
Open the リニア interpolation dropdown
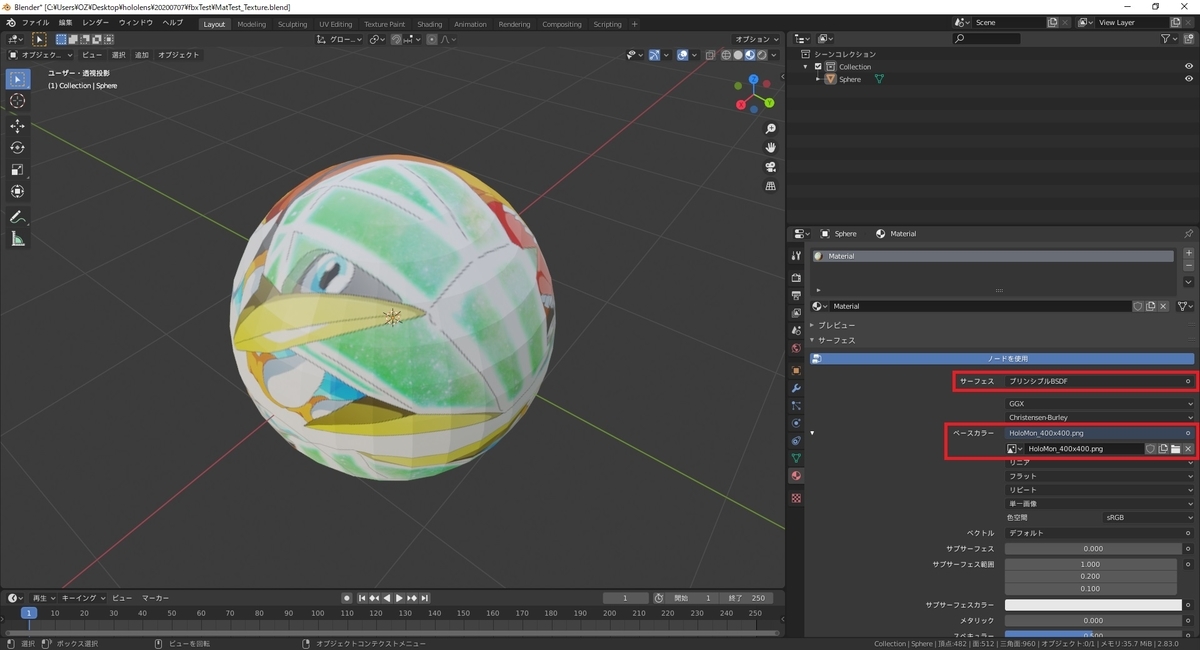tap(1099, 463)
